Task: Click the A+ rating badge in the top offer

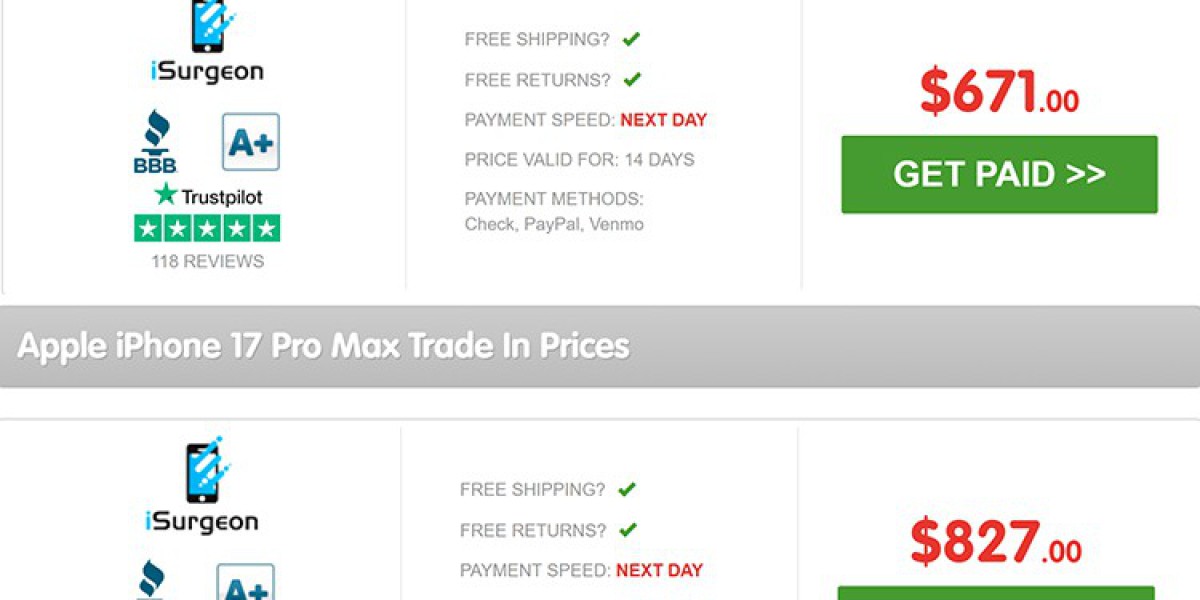Action: [x=250, y=142]
